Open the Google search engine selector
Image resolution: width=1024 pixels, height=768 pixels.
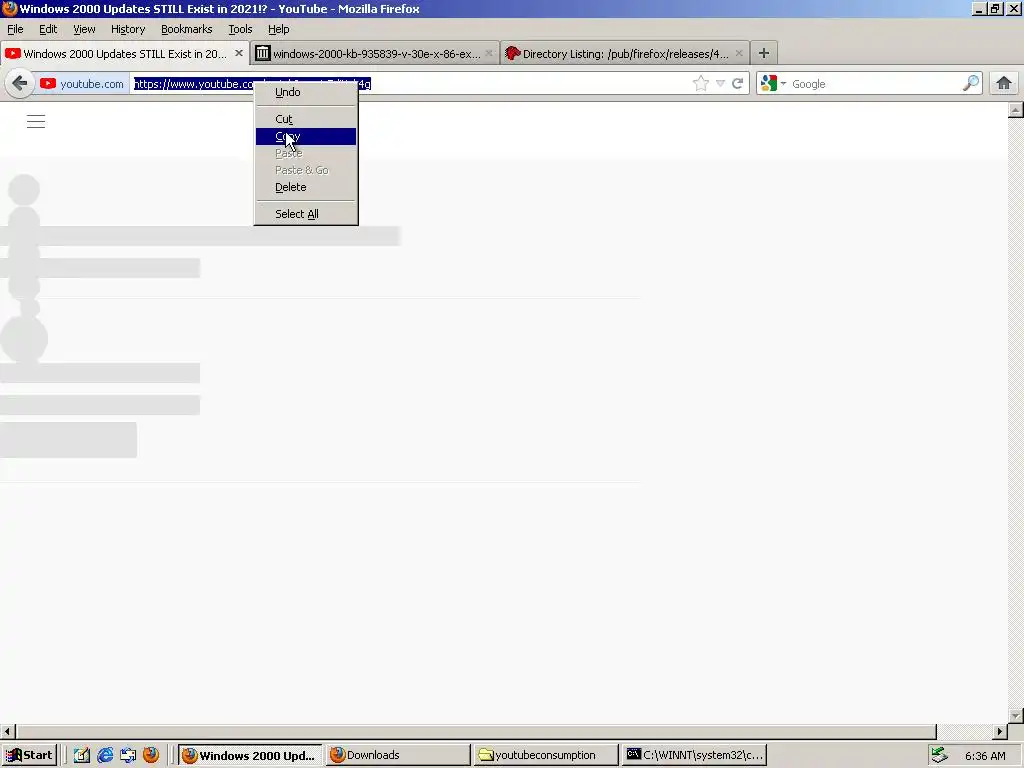[773, 84]
